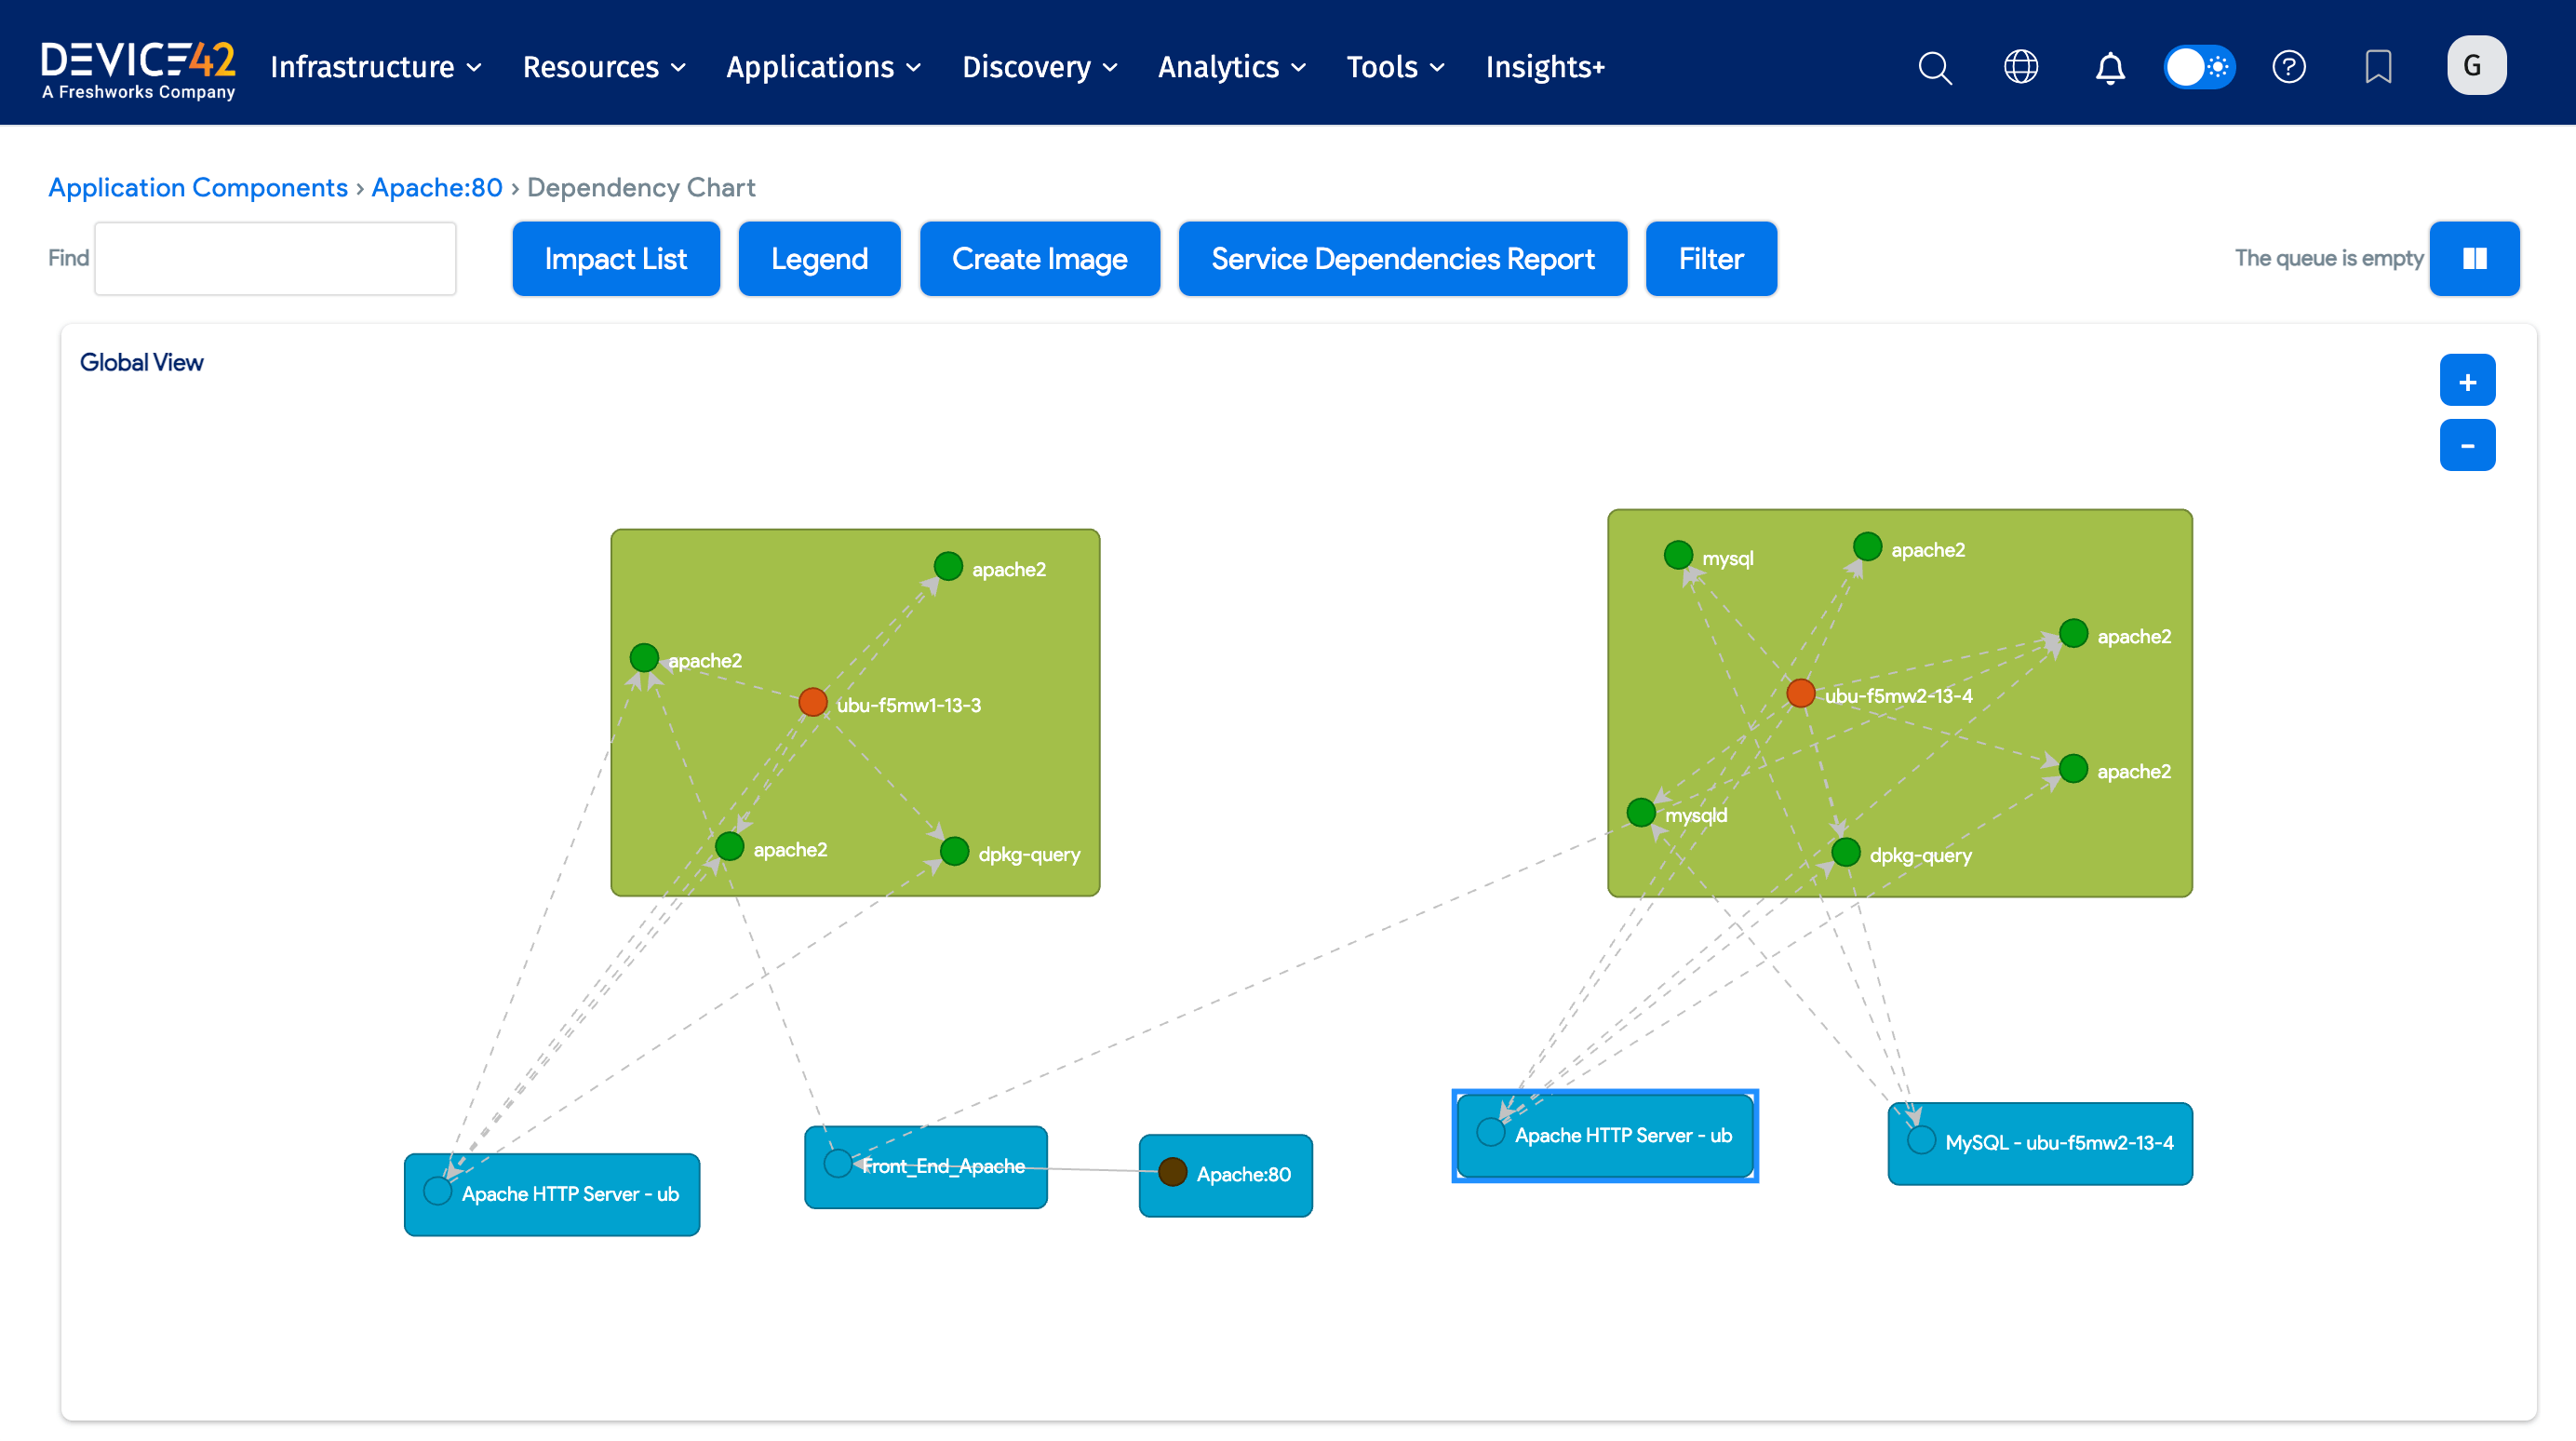Click the Service Dependencies Report button
2576x1441 pixels.
click(1402, 258)
